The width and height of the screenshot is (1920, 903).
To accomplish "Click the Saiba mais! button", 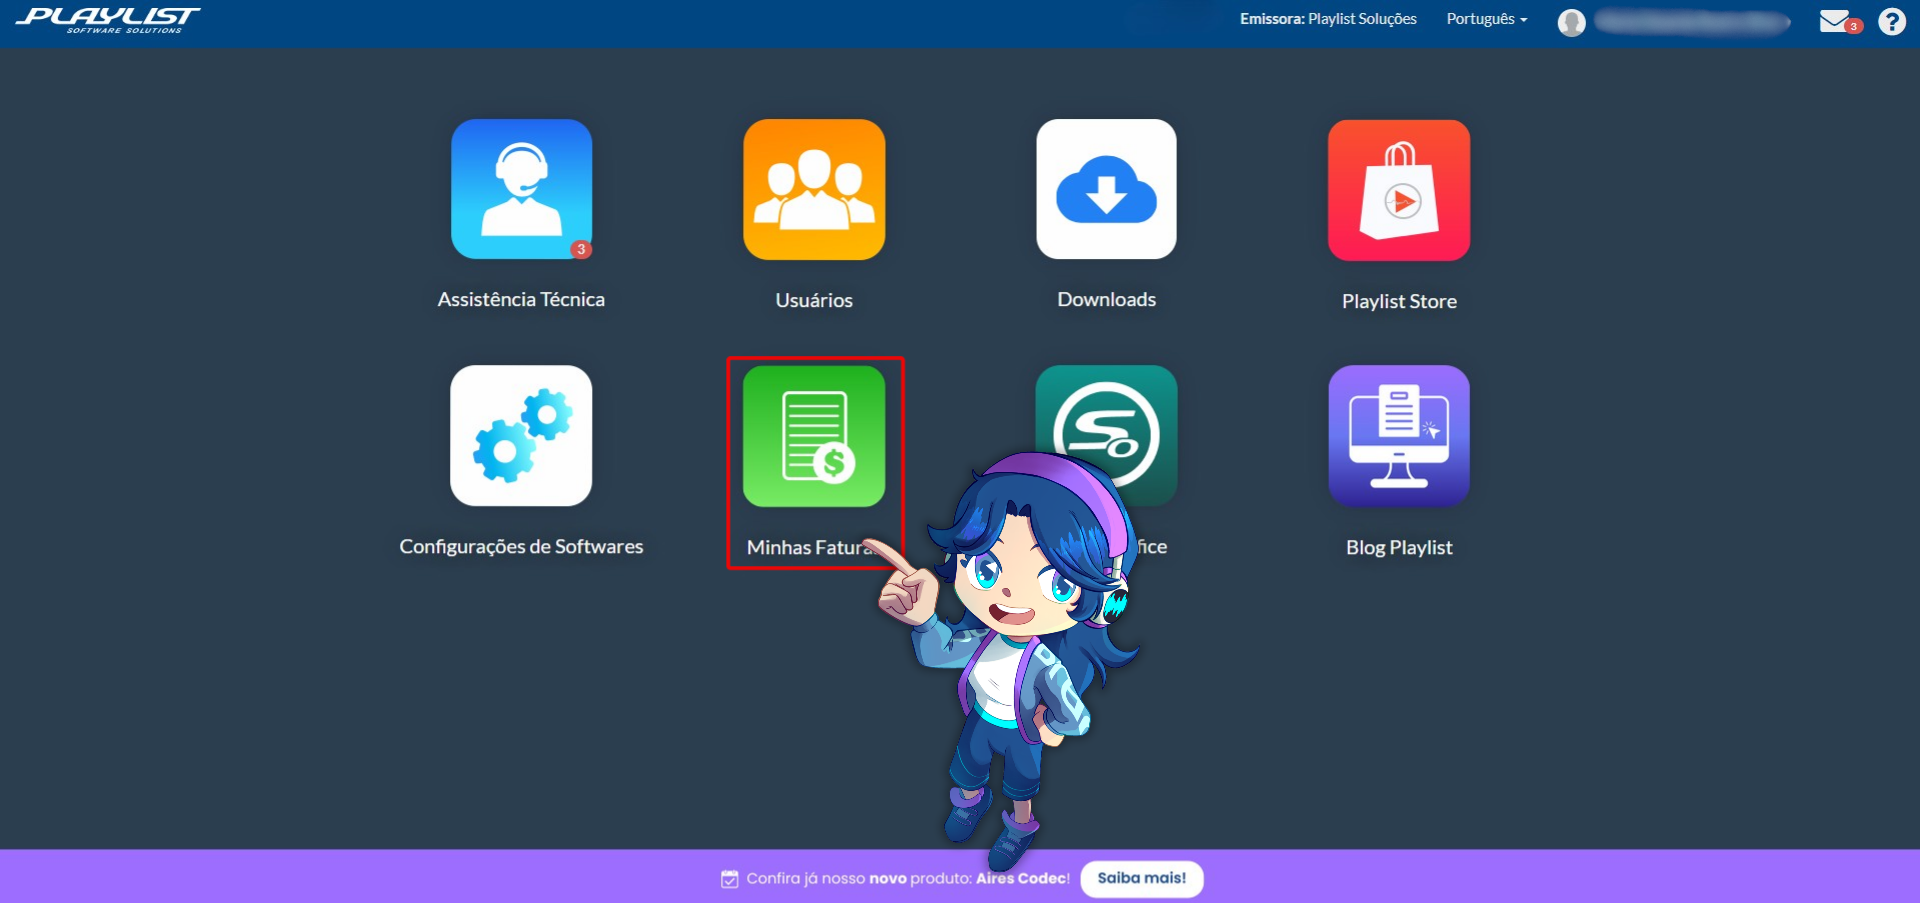I will (1142, 878).
